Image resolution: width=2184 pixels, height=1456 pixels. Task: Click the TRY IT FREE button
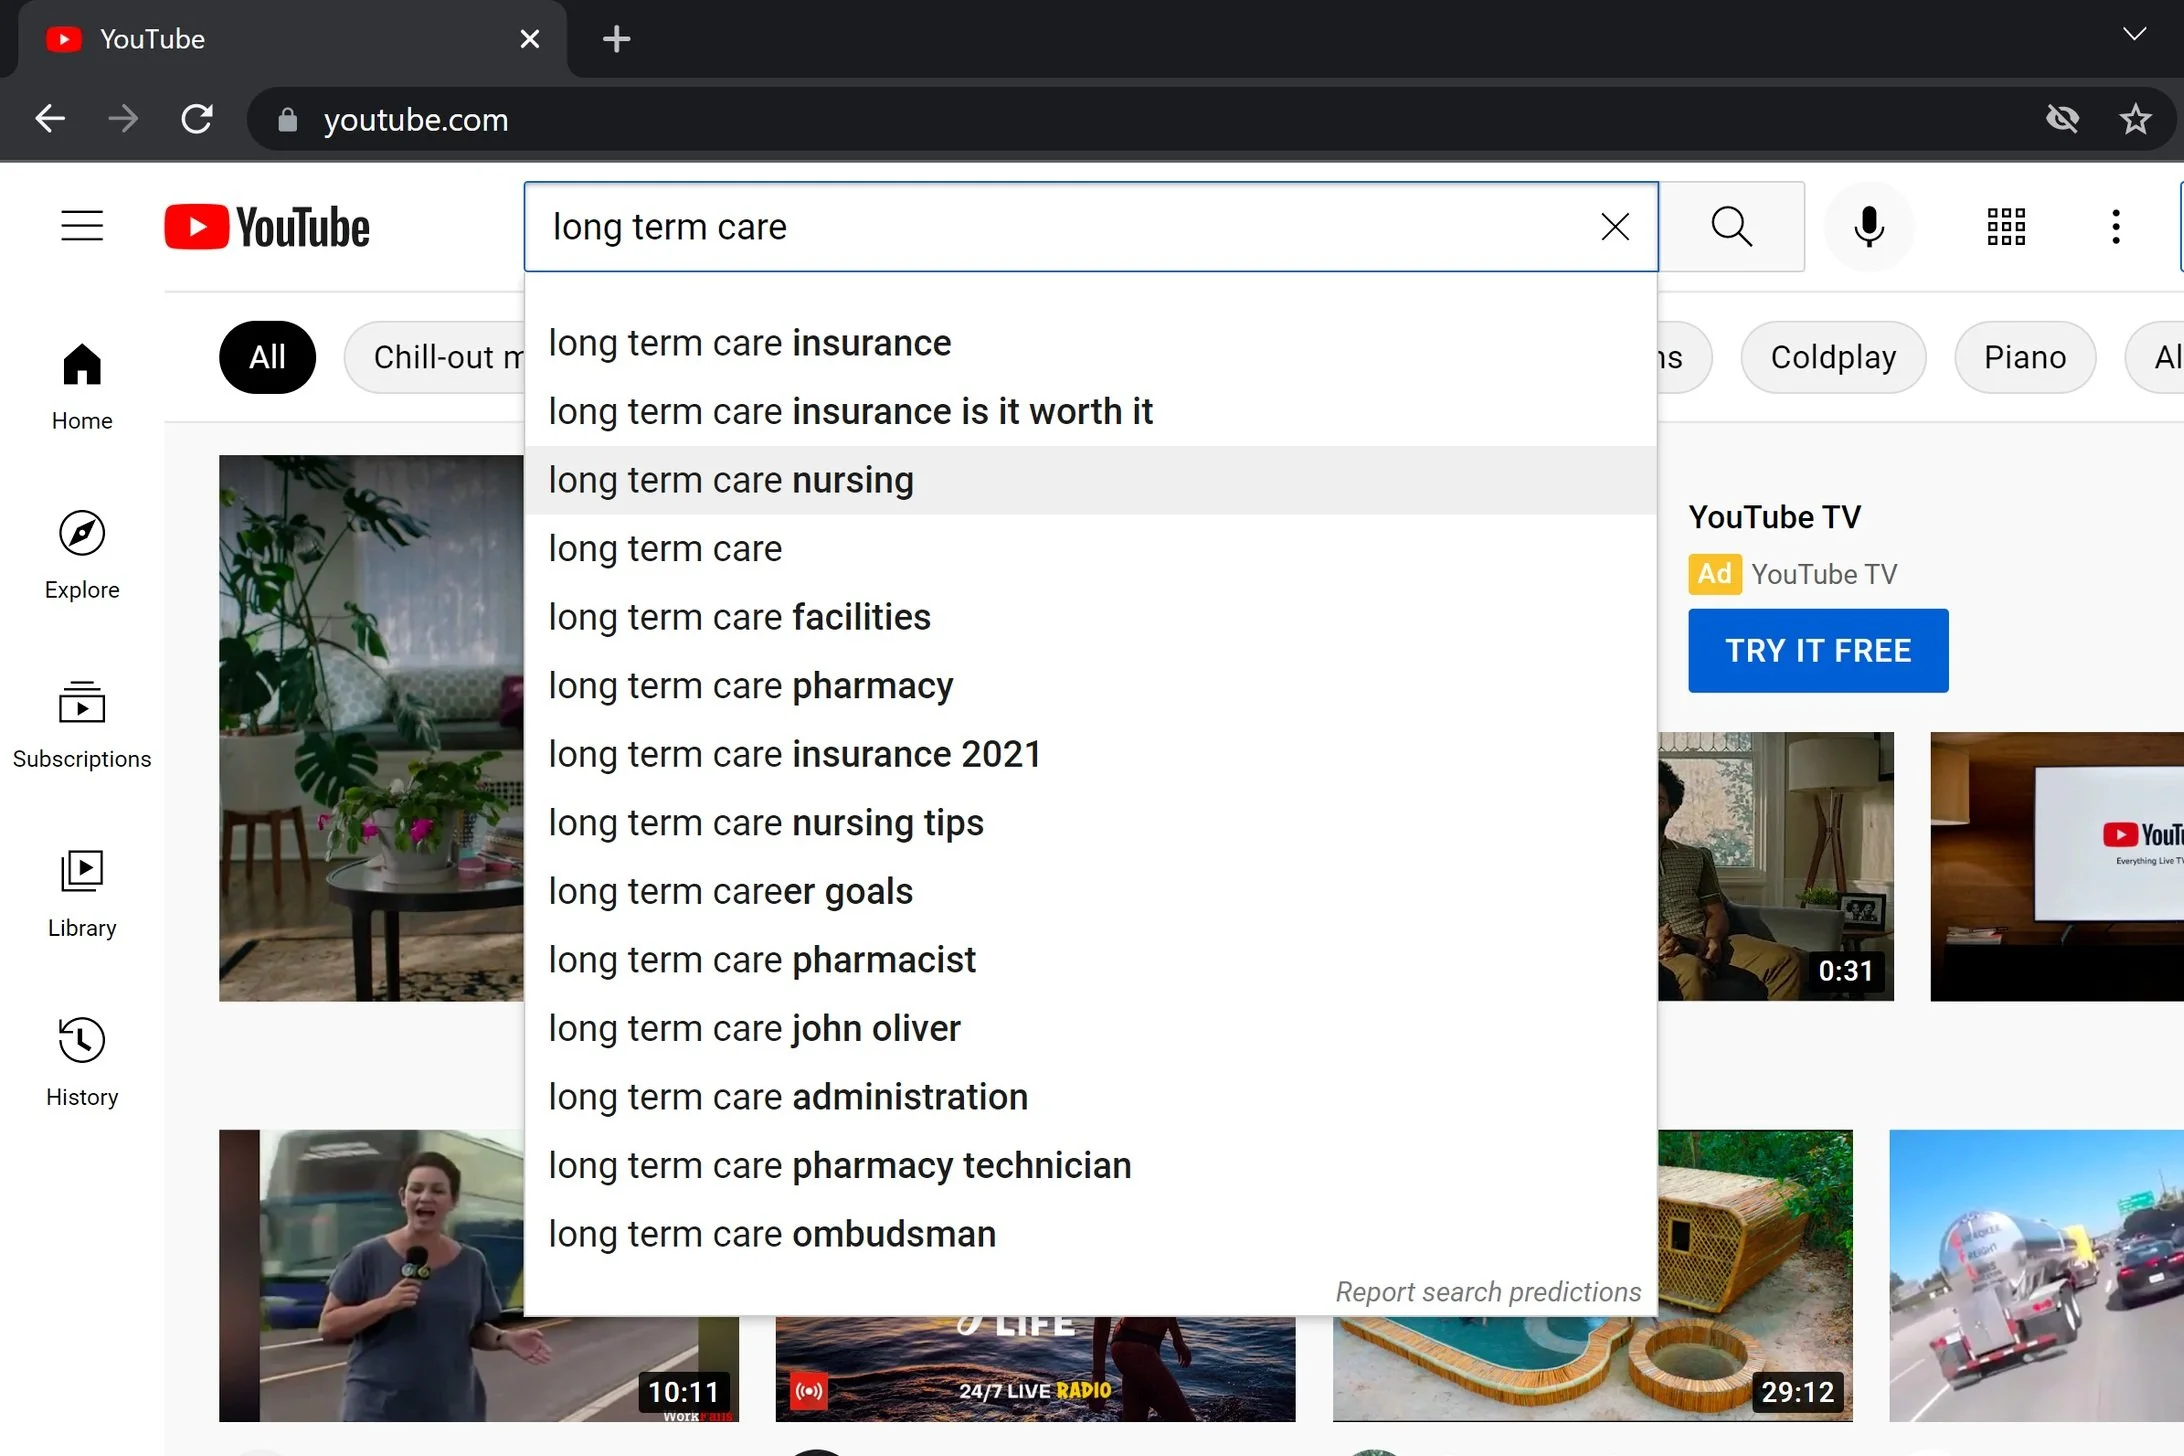coord(1818,650)
